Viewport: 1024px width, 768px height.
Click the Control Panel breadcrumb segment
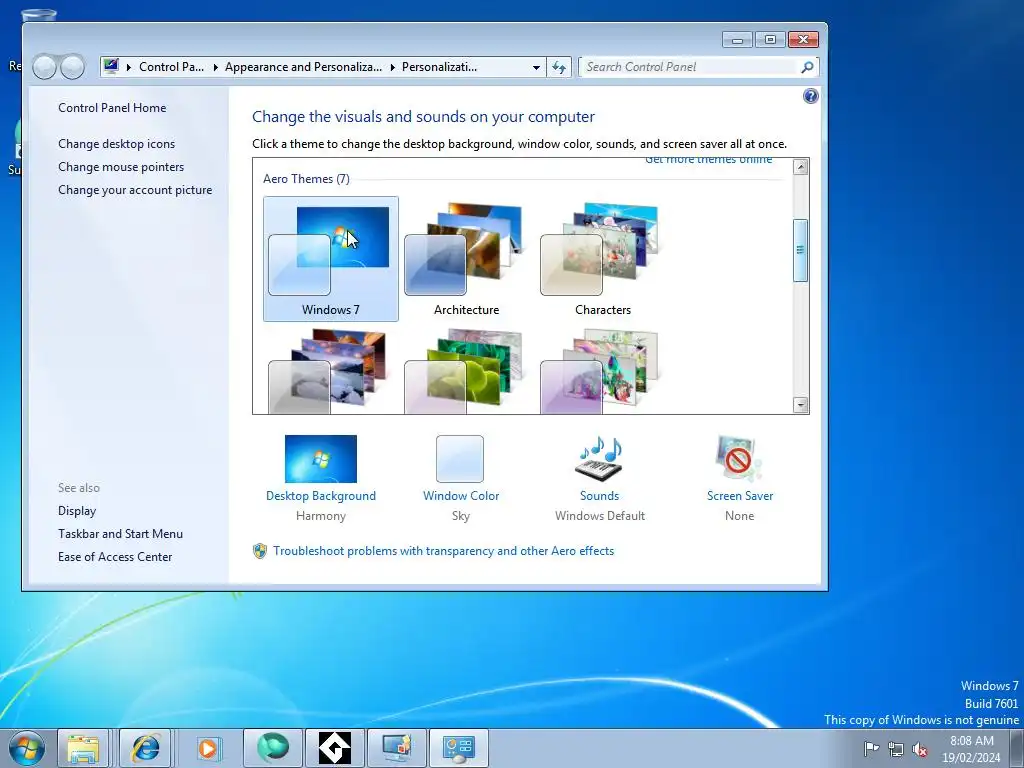171,67
